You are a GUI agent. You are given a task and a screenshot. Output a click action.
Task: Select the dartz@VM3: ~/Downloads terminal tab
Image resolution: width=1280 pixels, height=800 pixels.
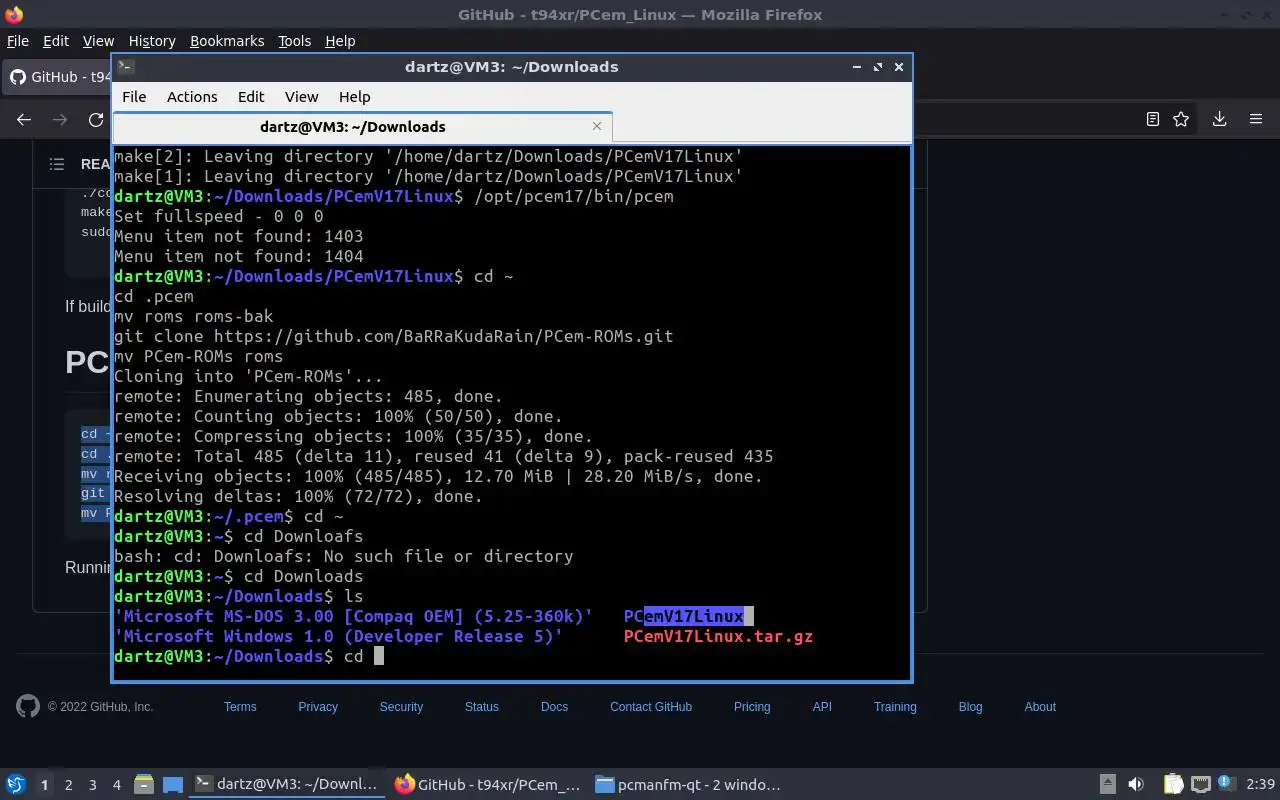click(353, 127)
